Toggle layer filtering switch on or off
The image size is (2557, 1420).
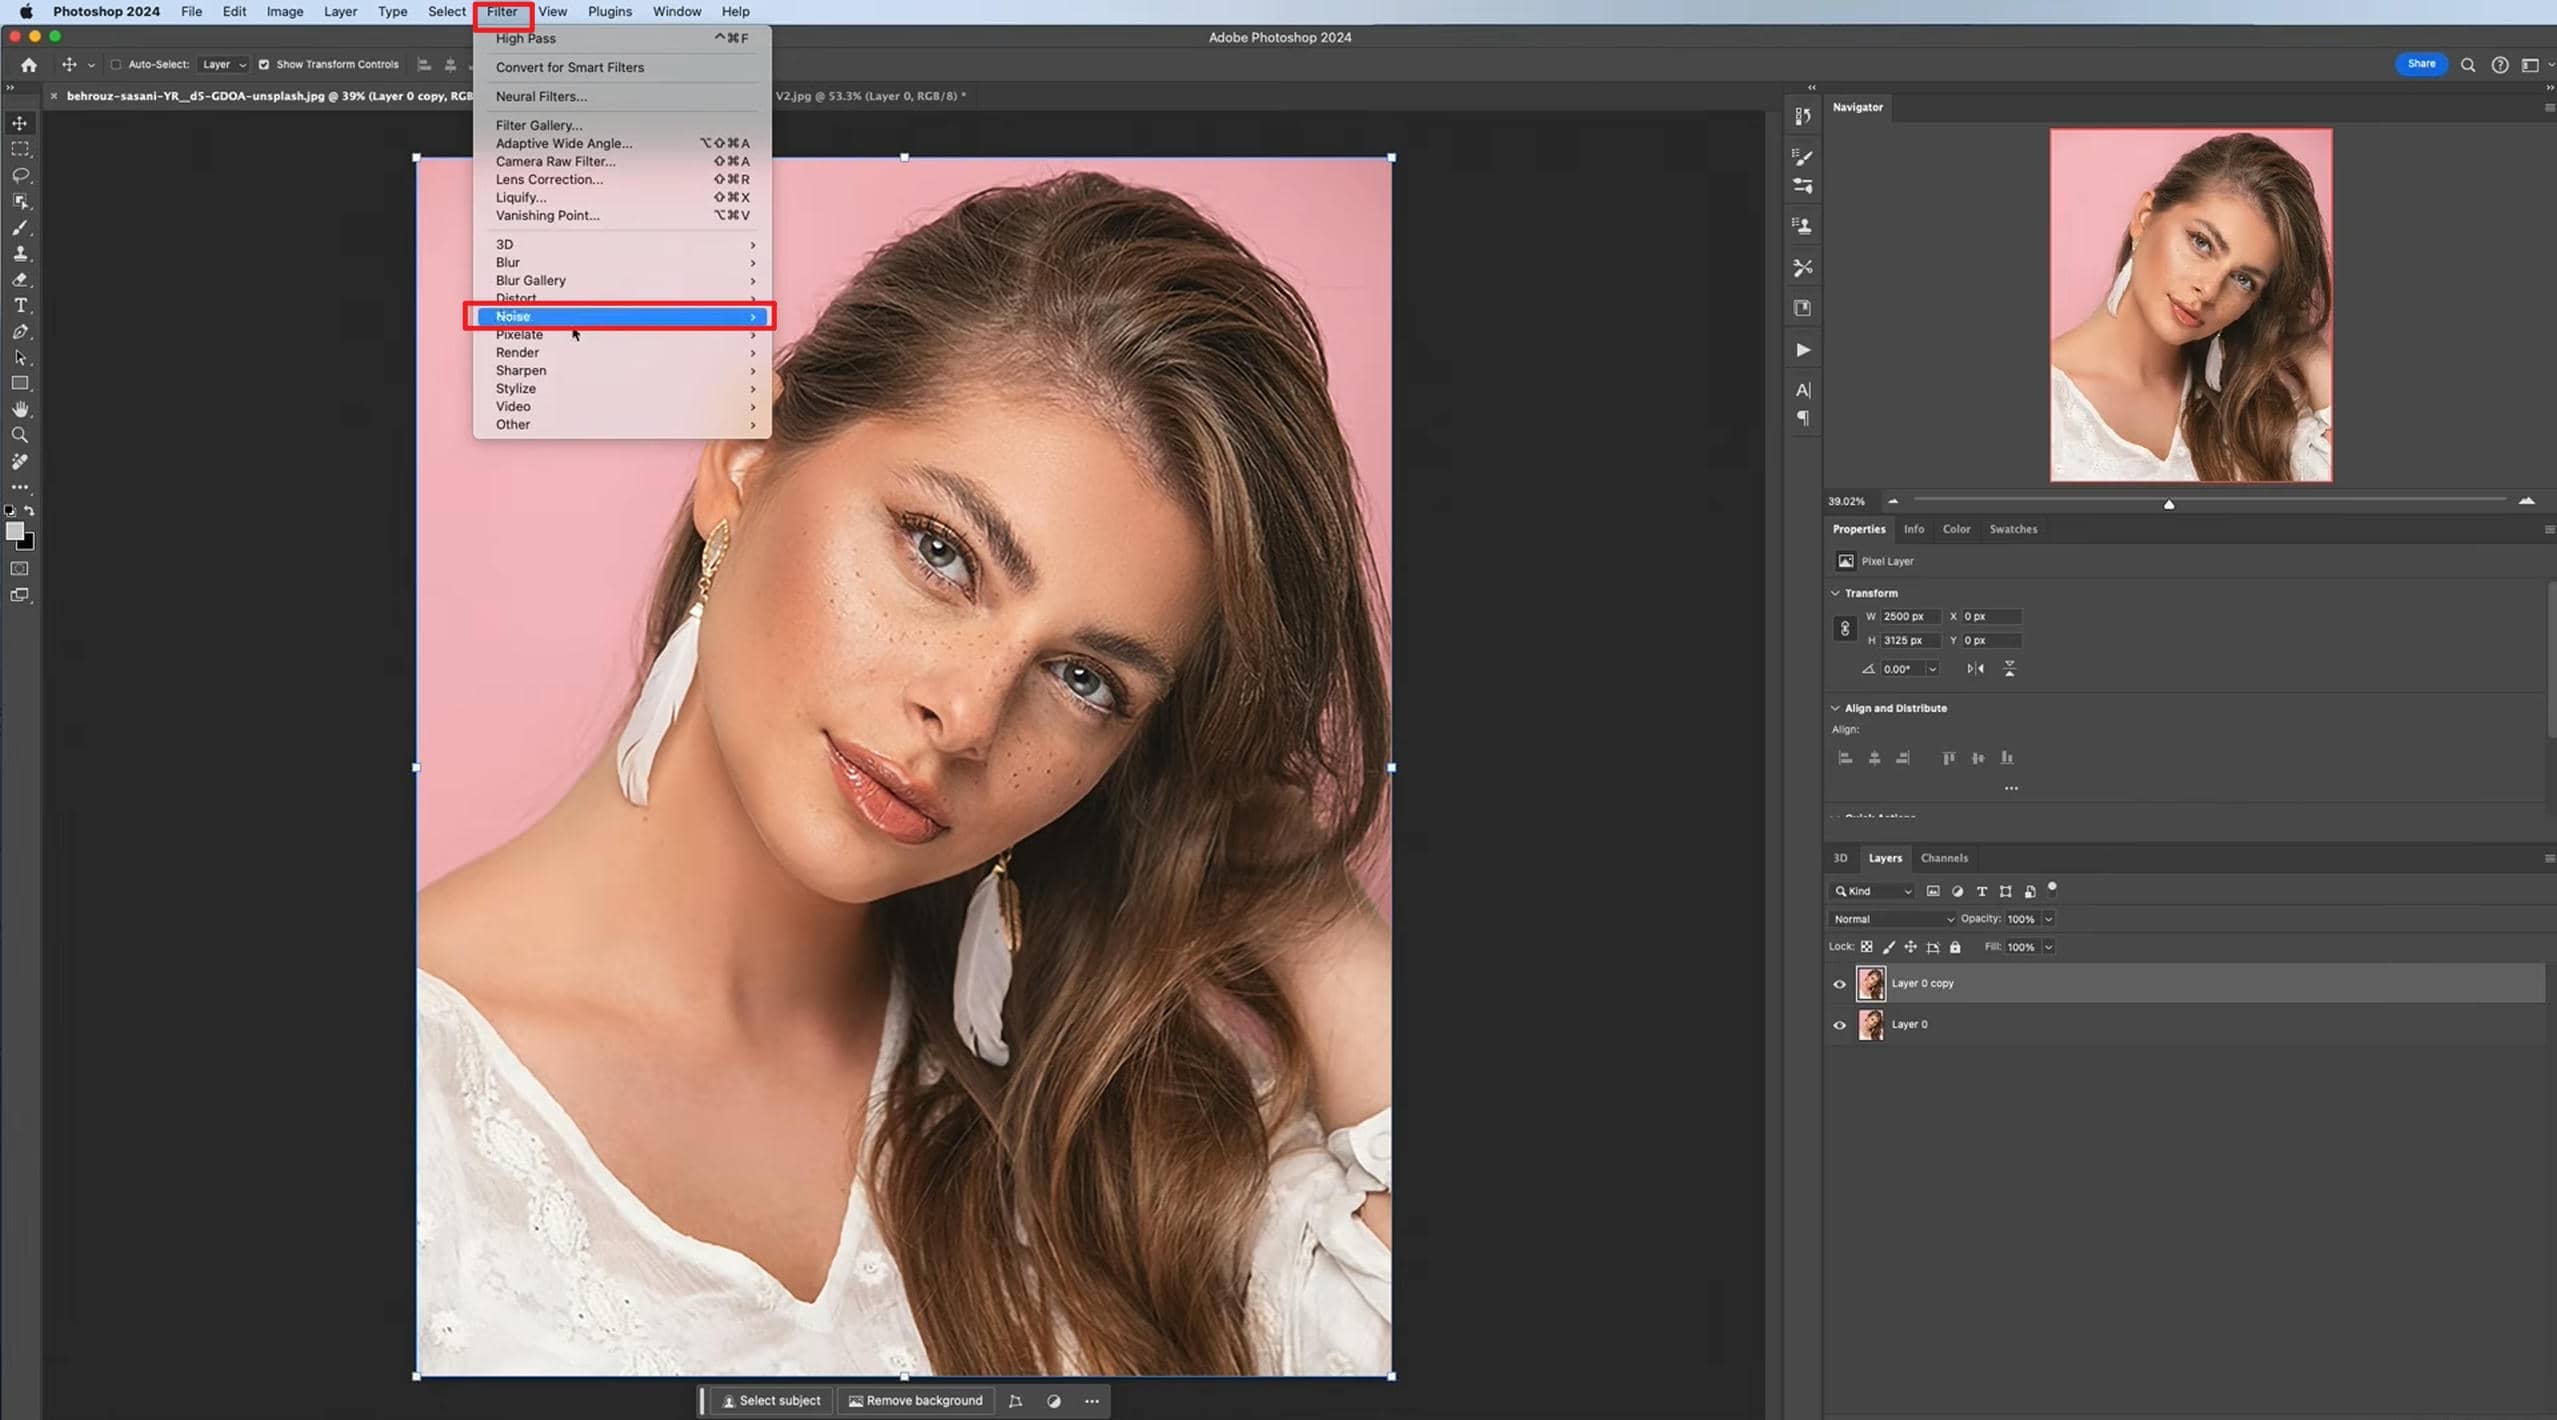click(x=2052, y=888)
